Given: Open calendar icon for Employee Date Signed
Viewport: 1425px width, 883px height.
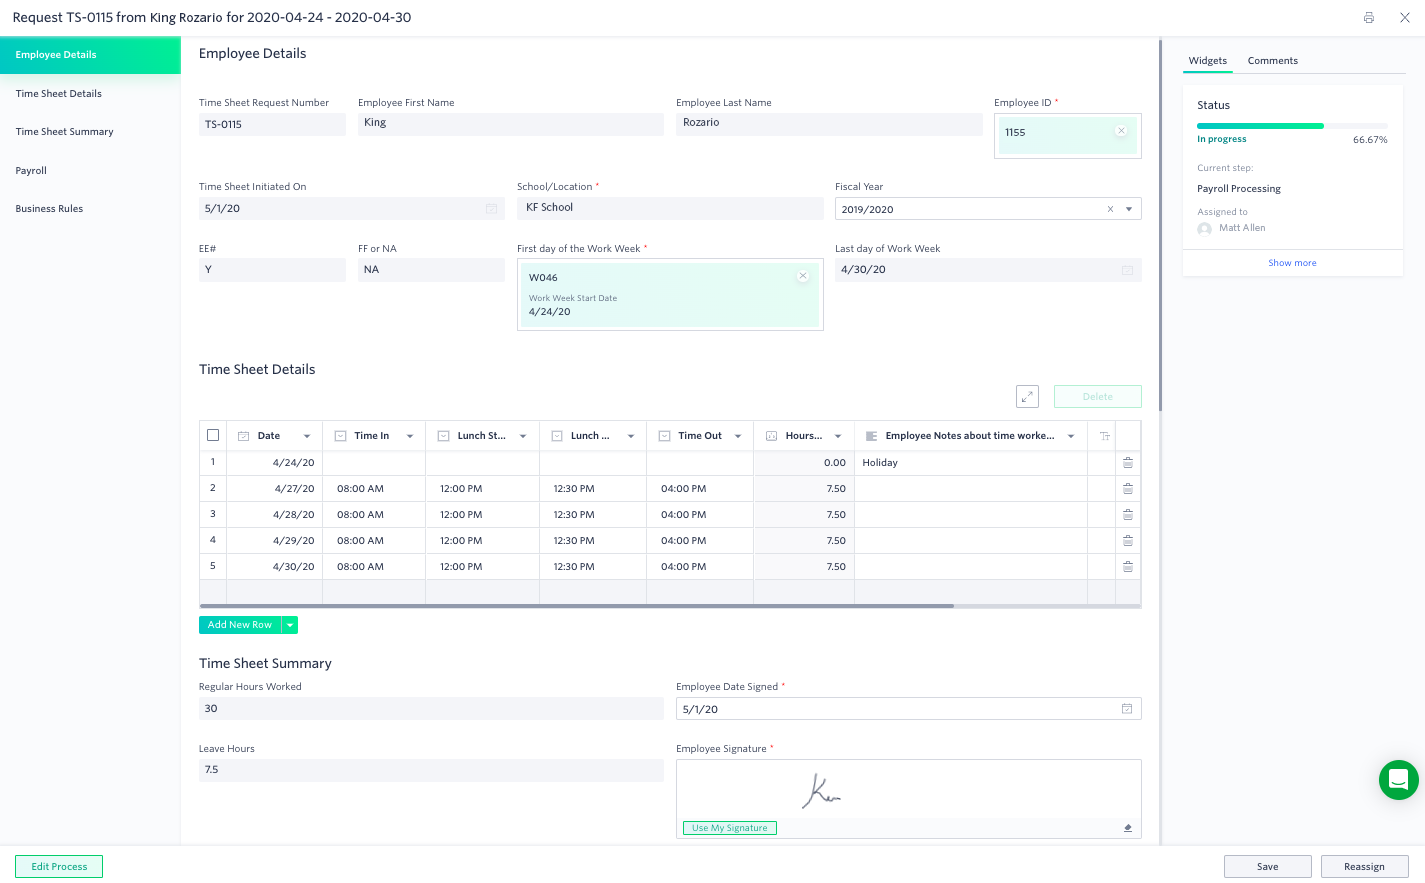Looking at the screenshot, I should pyautogui.click(x=1127, y=709).
